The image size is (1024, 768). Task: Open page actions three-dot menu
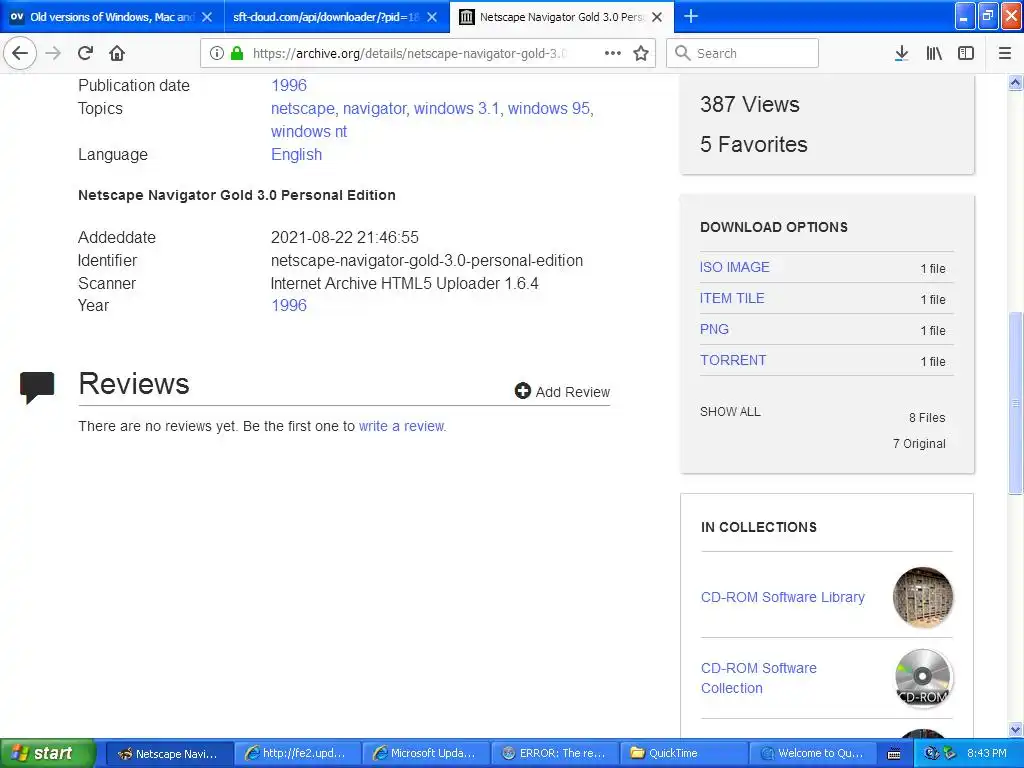click(x=613, y=53)
